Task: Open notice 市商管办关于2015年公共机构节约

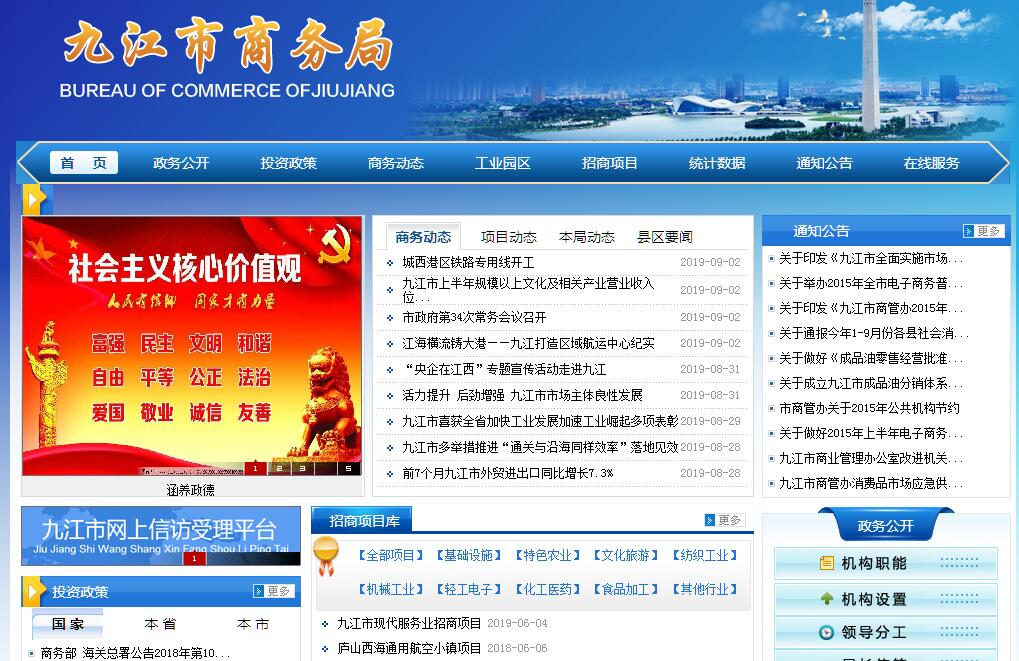Action: (x=870, y=408)
